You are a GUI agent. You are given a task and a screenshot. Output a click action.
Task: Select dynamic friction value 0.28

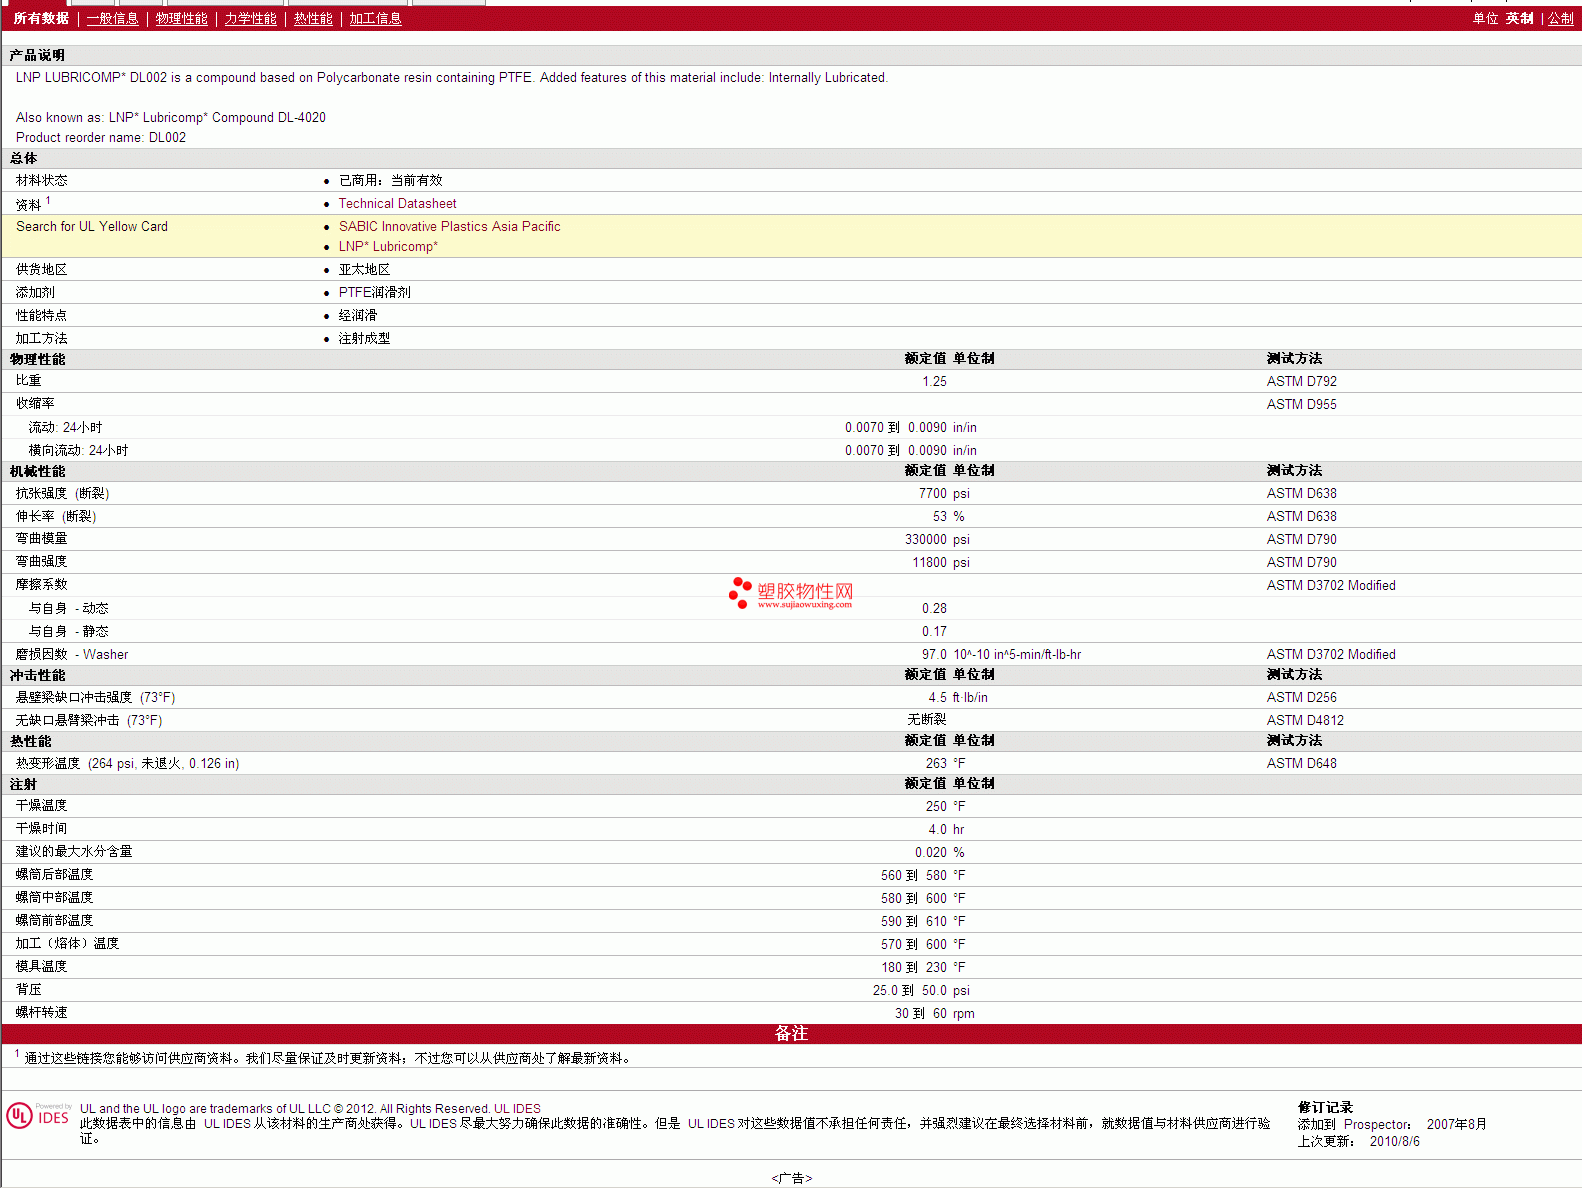click(934, 608)
